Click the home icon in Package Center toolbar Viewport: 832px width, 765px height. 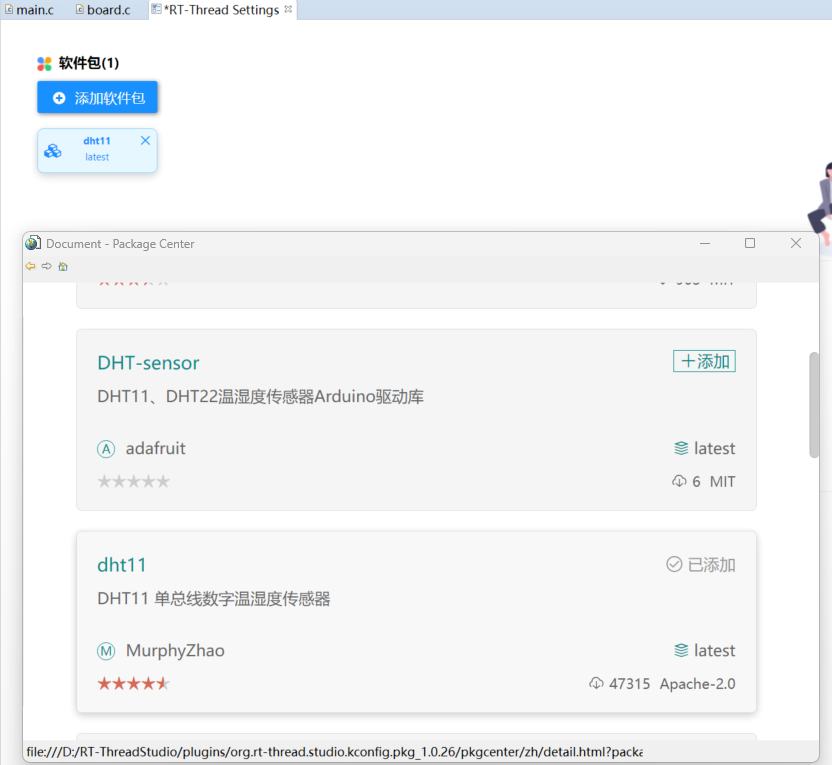[x=62, y=266]
